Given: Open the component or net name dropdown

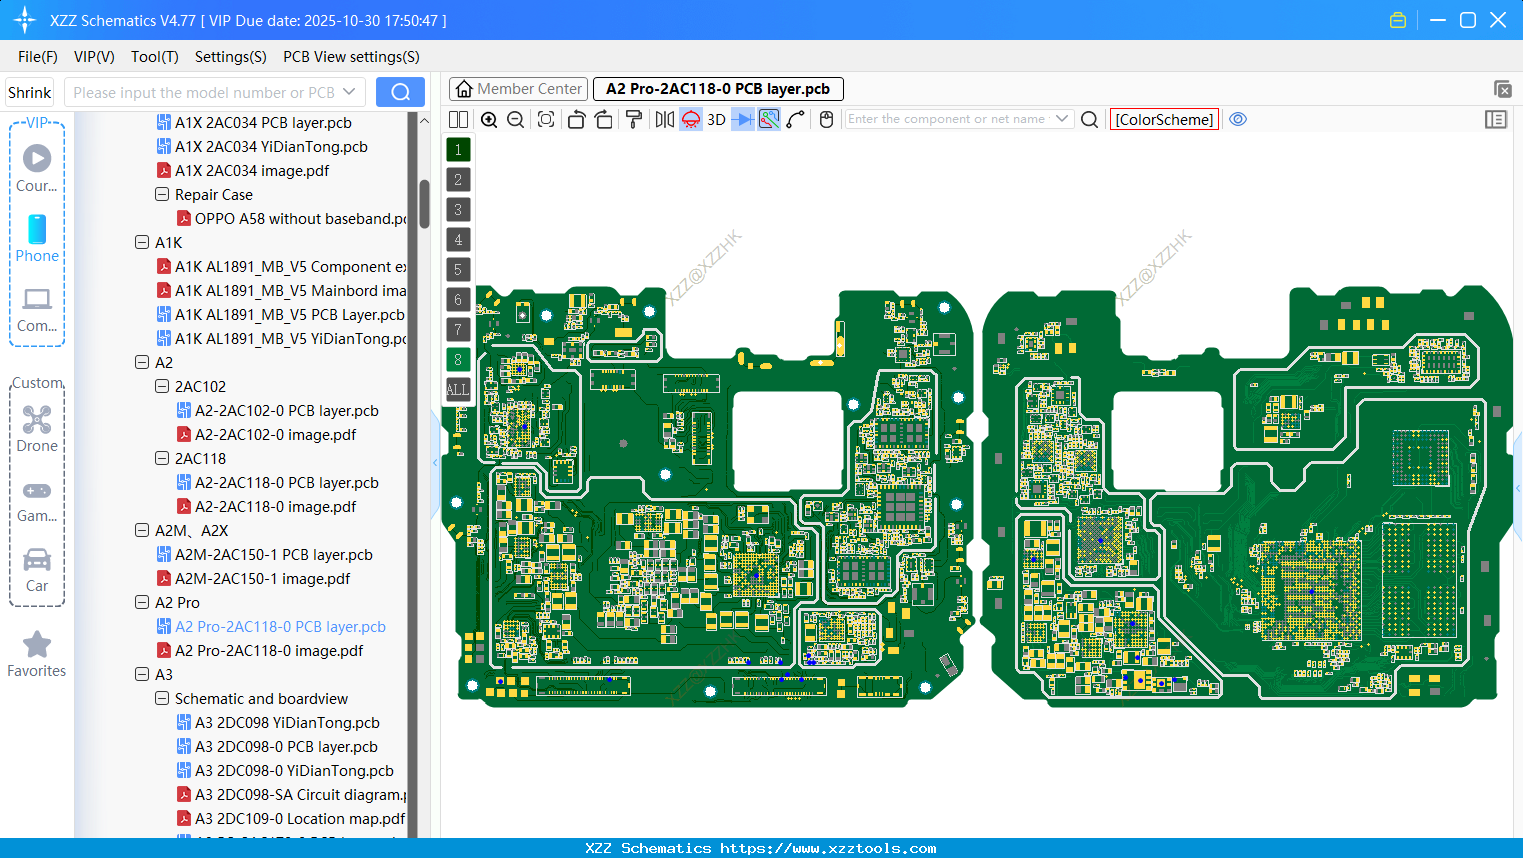Looking at the screenshot, I should pyautogui.click(x=1062, y=119).
